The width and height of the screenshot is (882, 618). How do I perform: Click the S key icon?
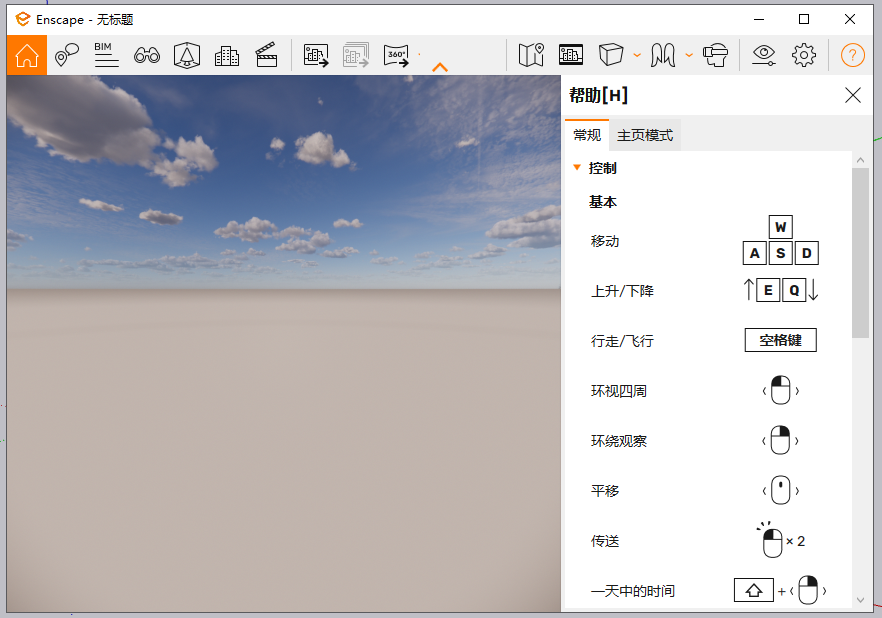(x=781, y=253)
